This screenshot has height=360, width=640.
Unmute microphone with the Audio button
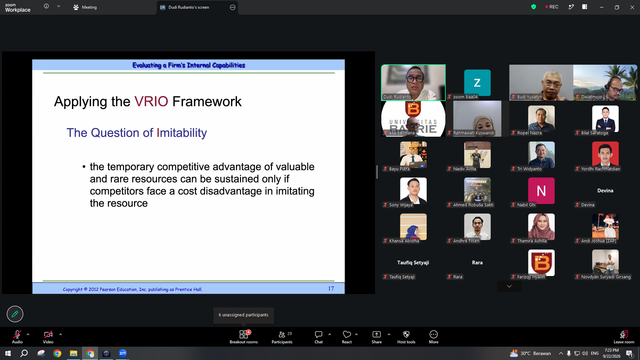(17, 337)
